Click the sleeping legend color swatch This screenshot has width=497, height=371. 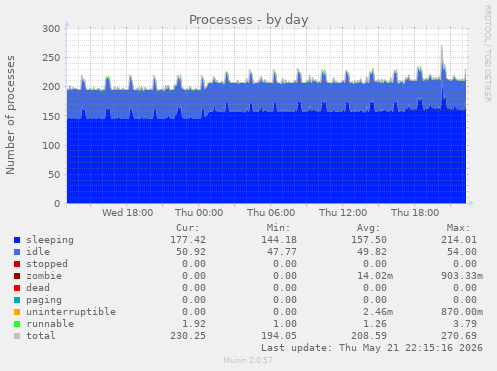pyautogui.click(x=17, y=240)
